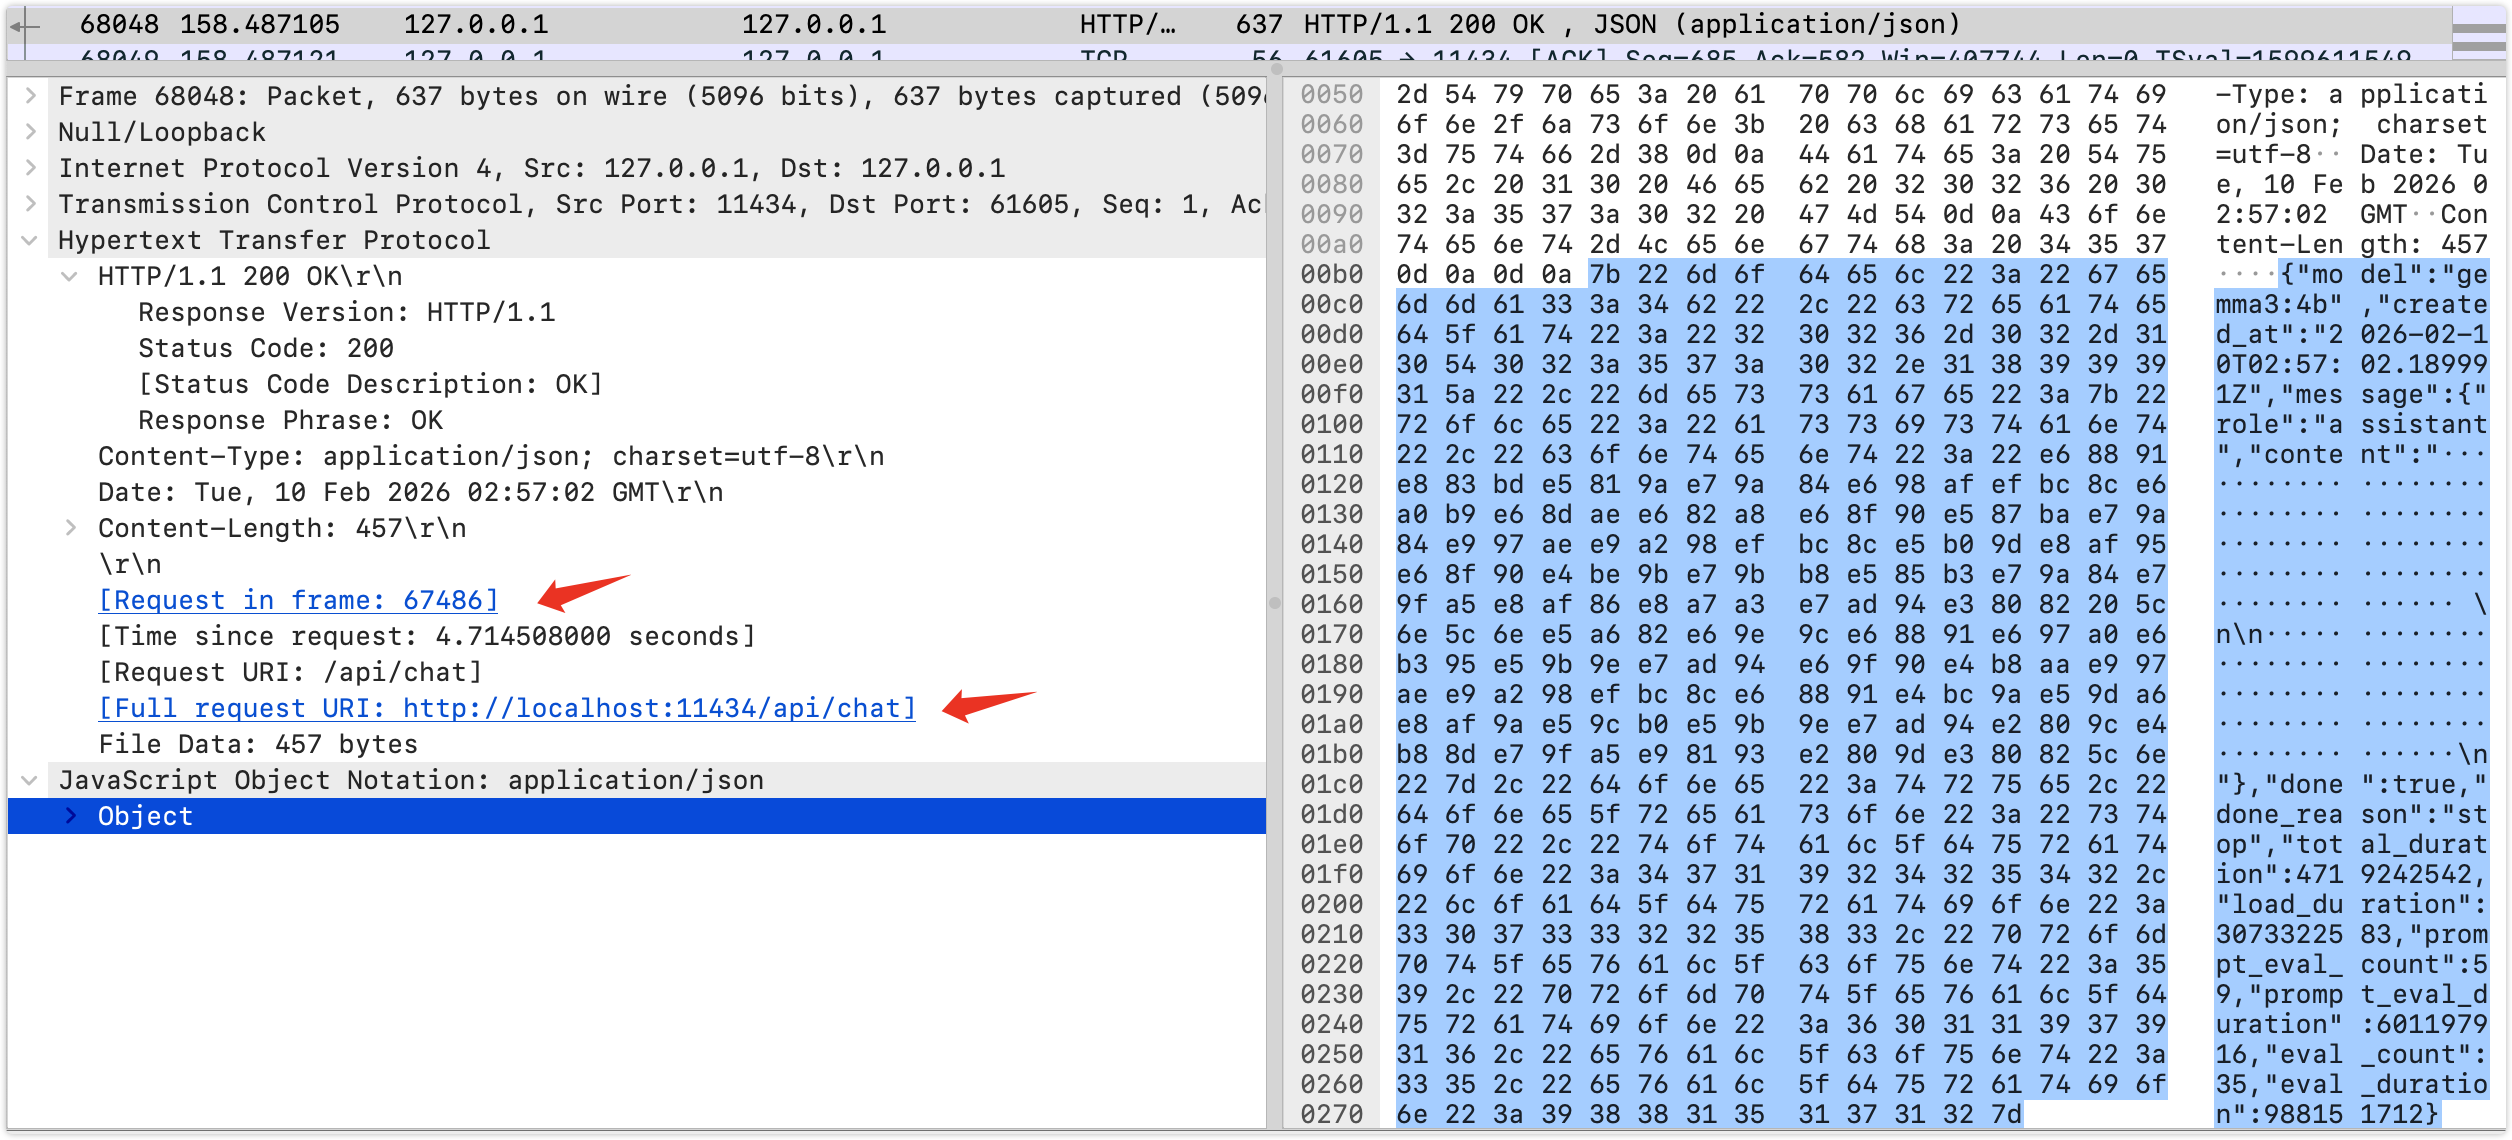The height and width of the screenshot is (1140, 2512).
Task: Select the Status Code: 200 field
Action: pos(266,348)
